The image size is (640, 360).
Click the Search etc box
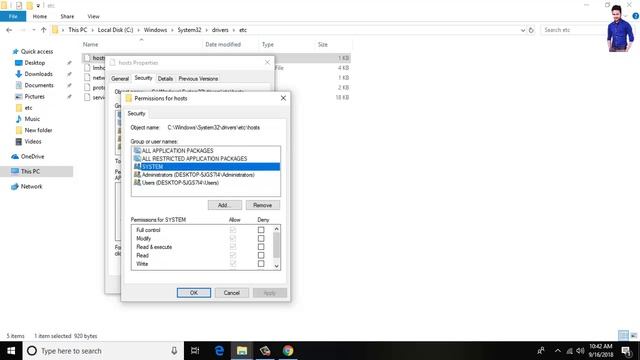coord(573,30)
